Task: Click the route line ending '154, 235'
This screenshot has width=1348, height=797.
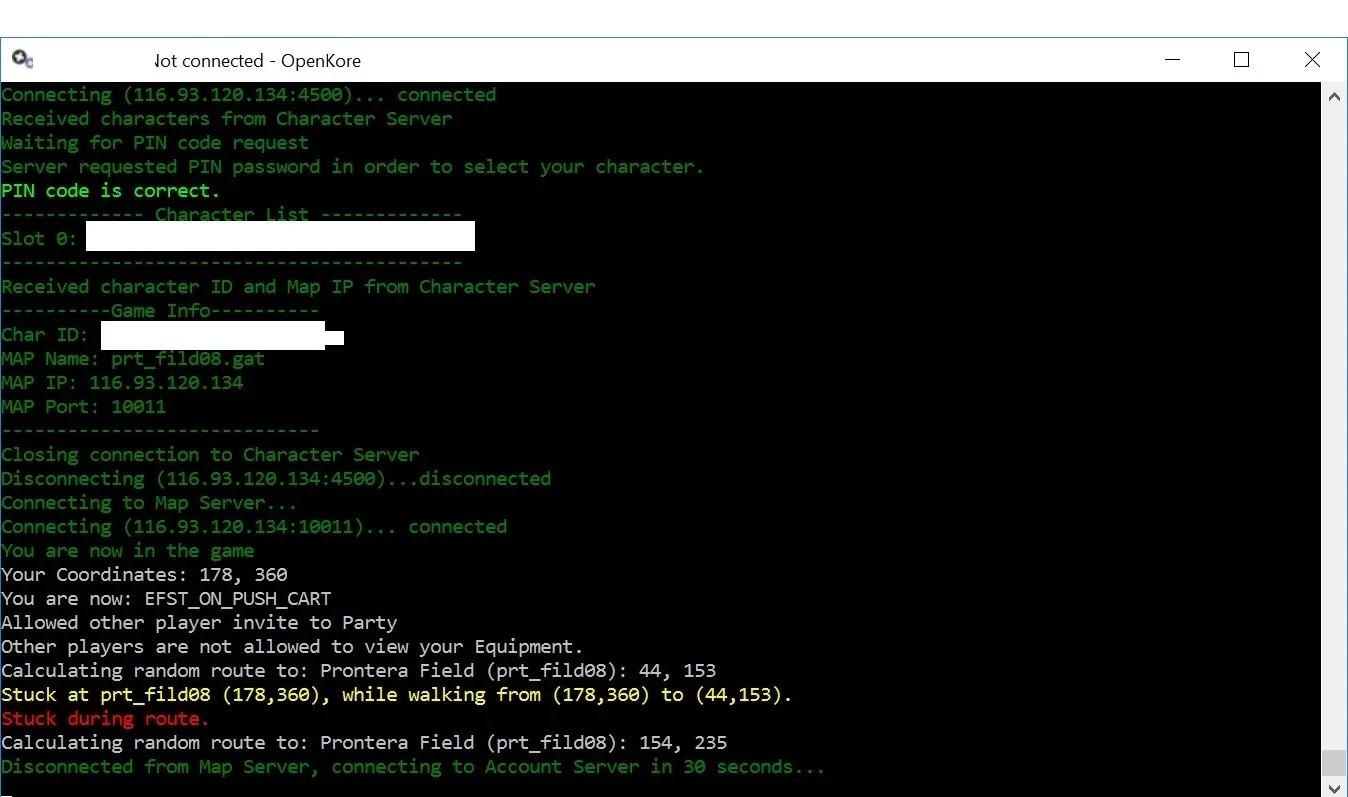Action: coord(364,743)
